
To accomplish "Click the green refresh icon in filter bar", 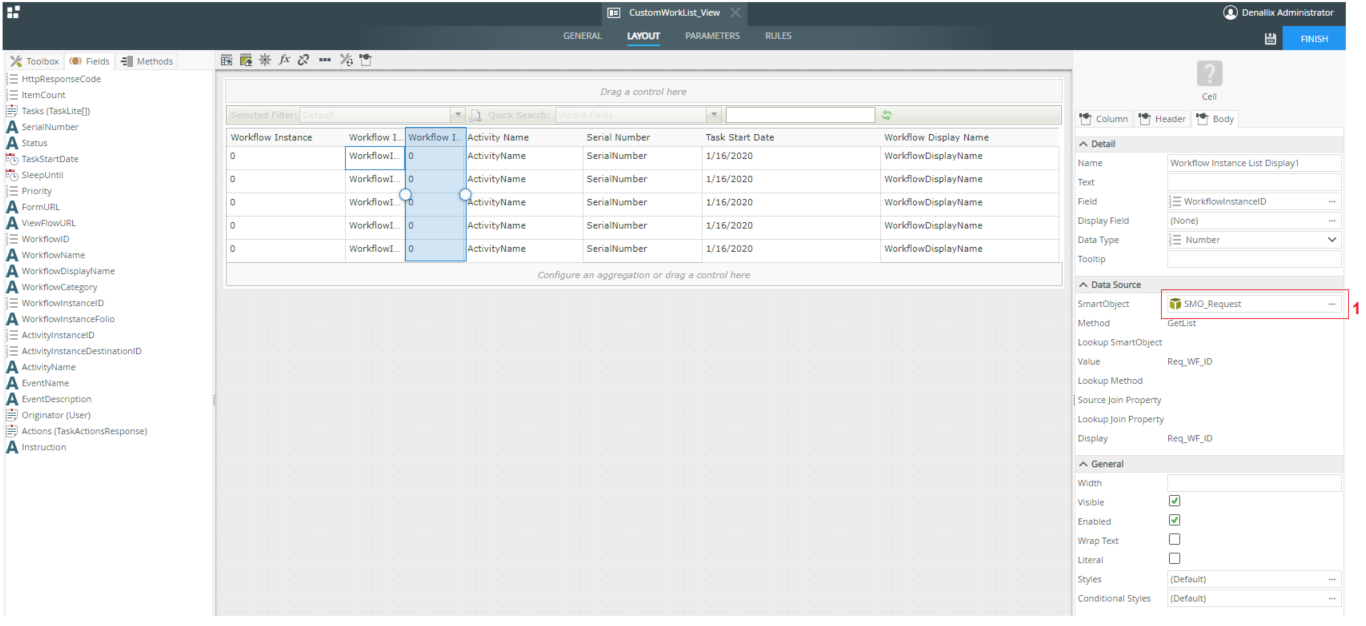I will [886, 116].
